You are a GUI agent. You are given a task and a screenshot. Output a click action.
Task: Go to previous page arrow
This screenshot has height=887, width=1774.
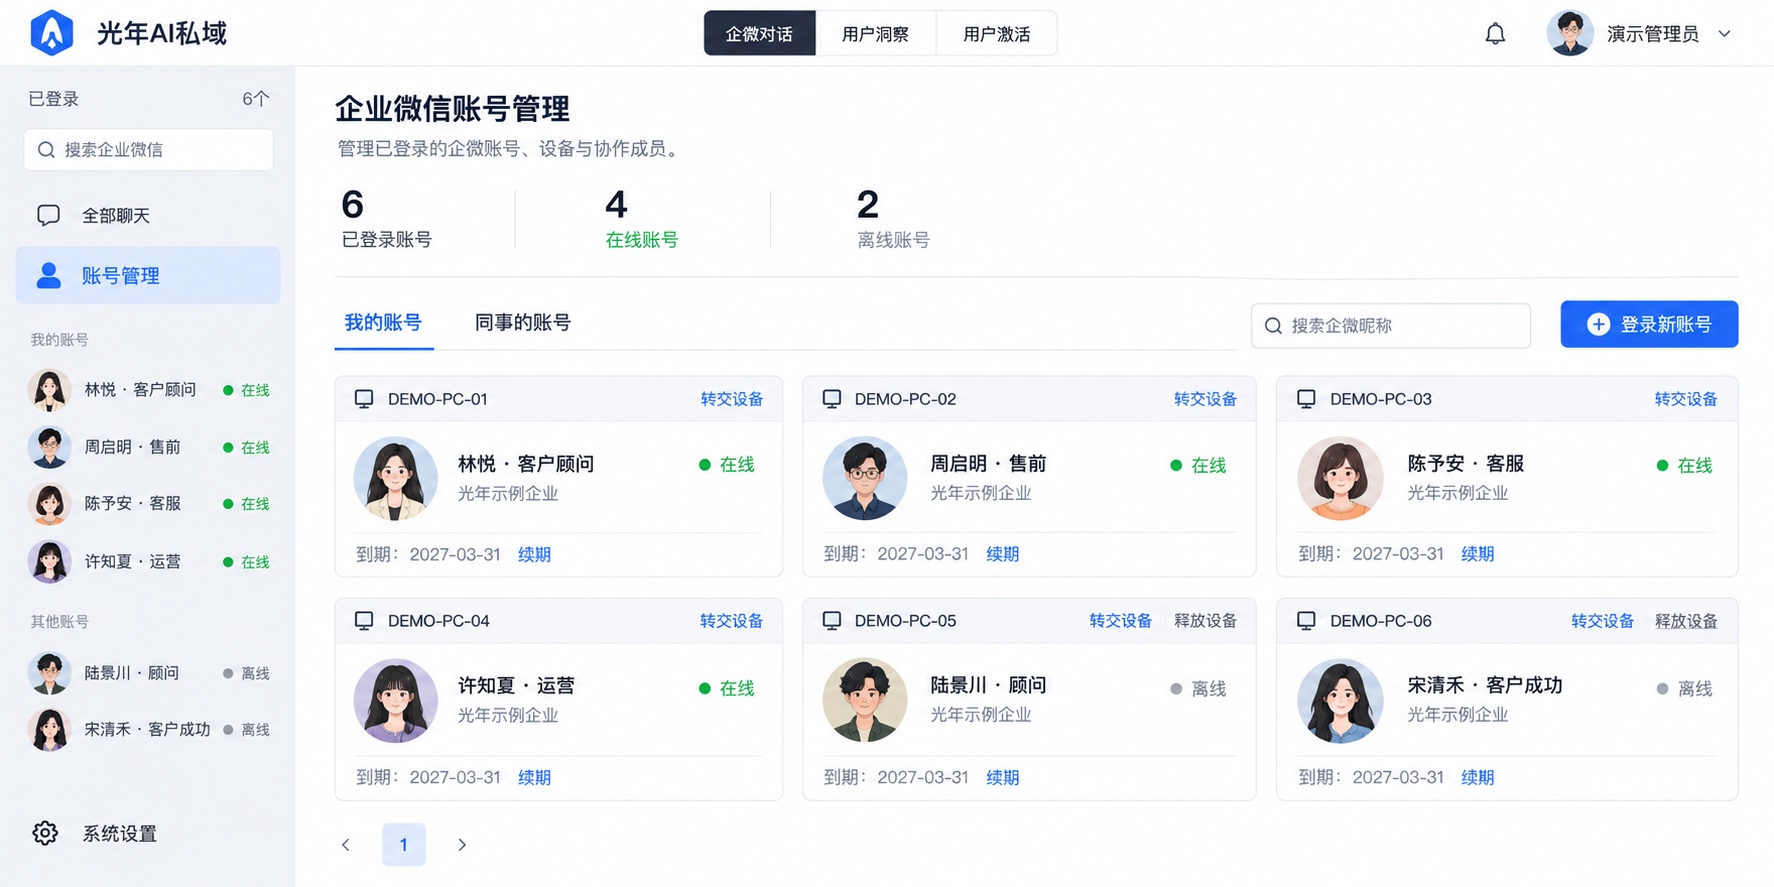pyautogui.click(x=346, y=845)
